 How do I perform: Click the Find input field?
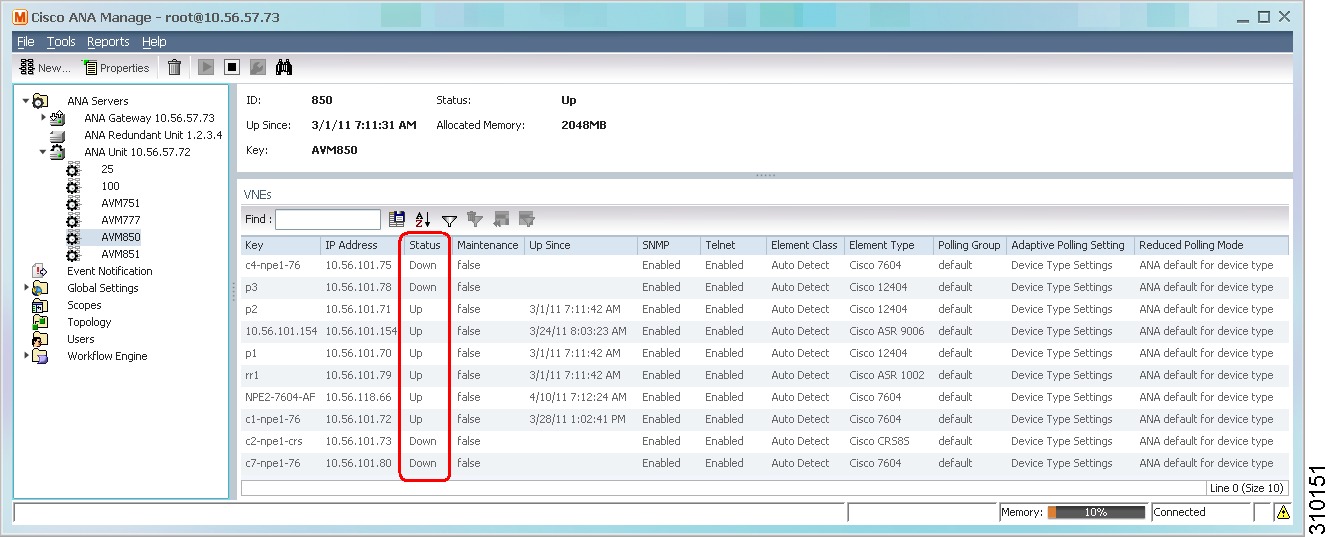pyautogui.click(x=328, y=219)
